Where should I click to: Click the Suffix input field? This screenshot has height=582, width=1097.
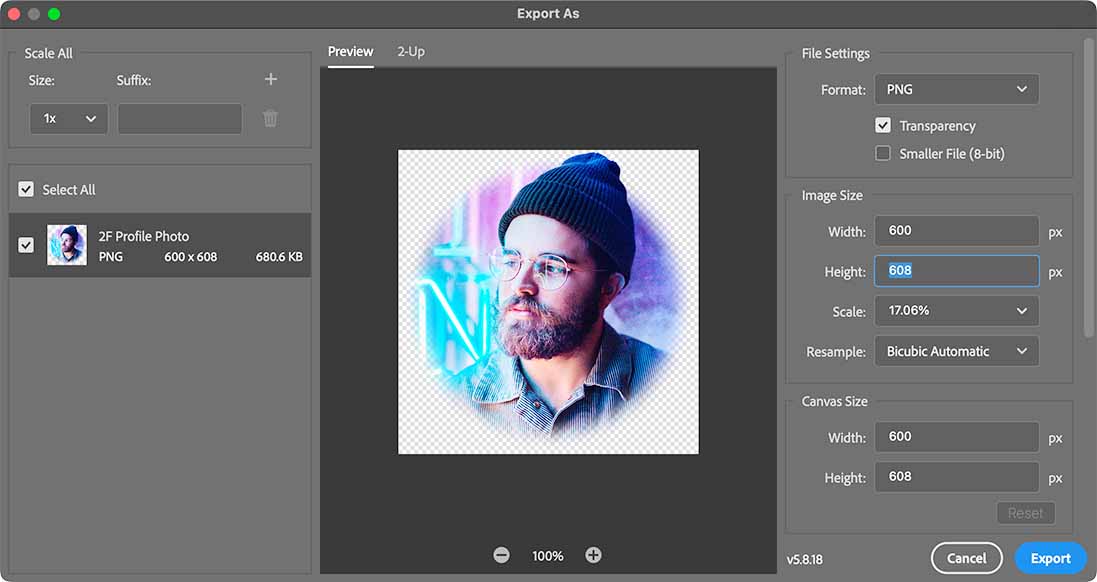[x=179, y=118]
